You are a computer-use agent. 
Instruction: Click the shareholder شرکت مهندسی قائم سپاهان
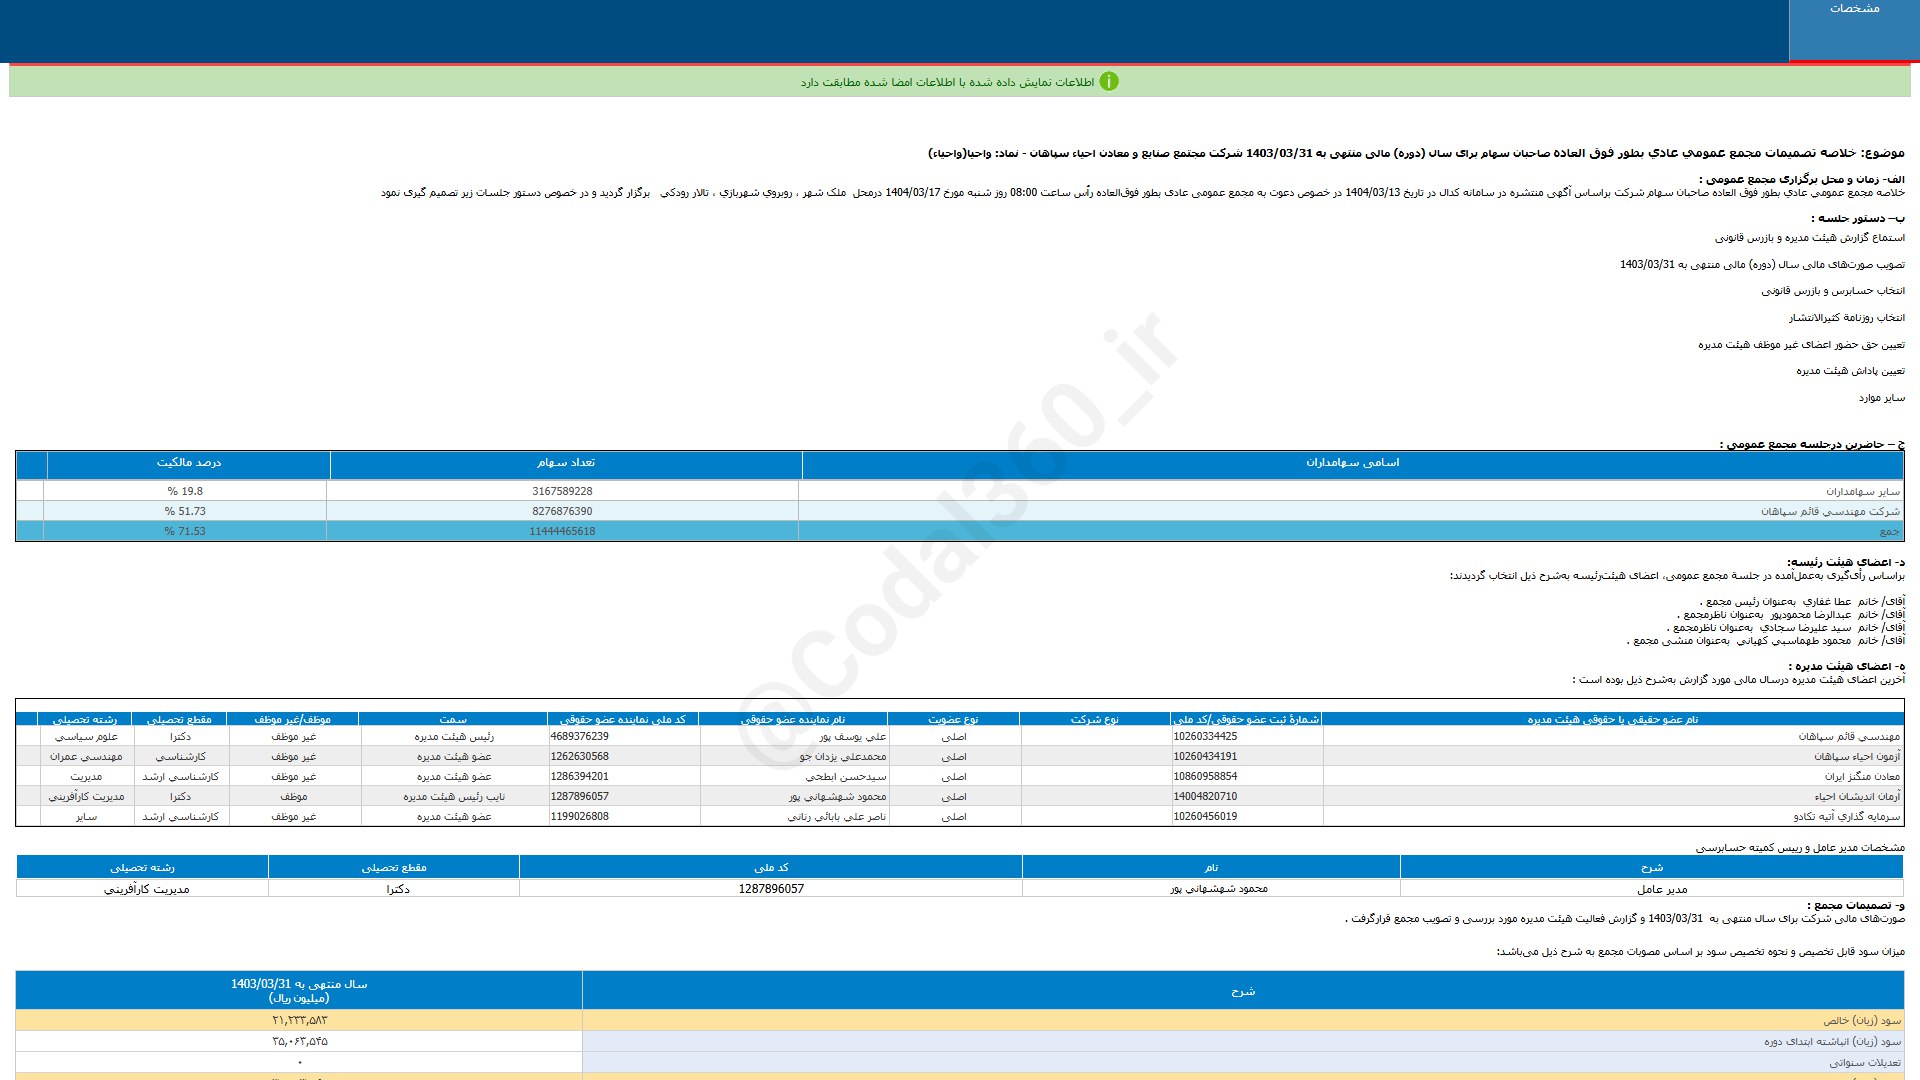(1830, 512)
